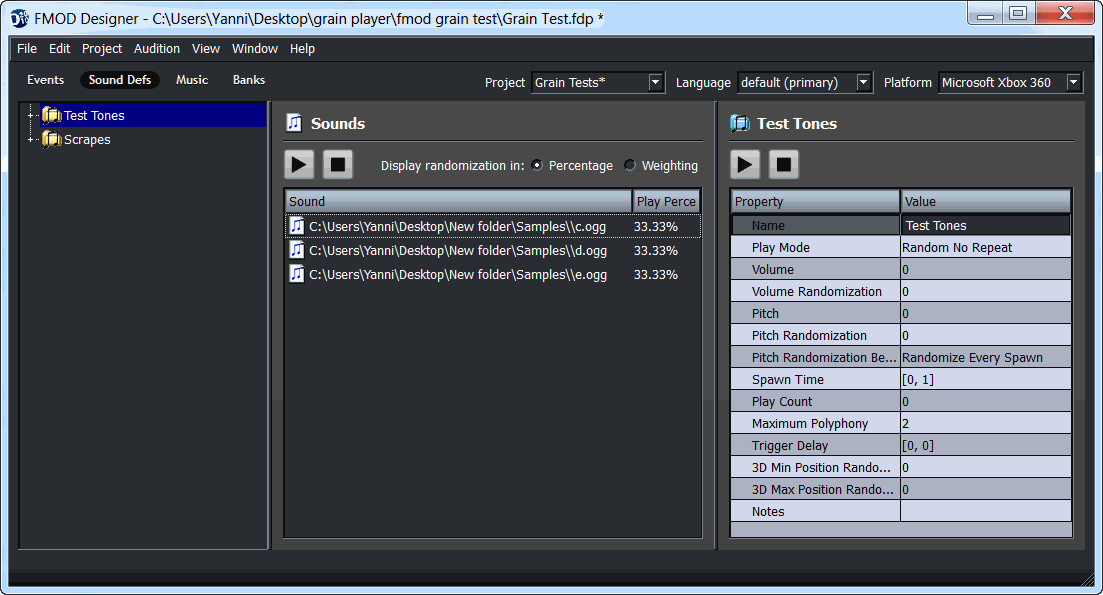The image size is (1103, 595).
Task: Stop the Test Tones sound definition
Action: click(x=784, y=165)
